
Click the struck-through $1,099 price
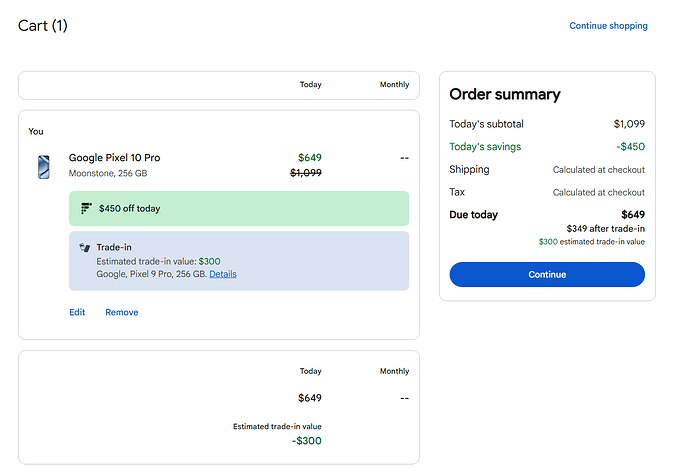[306, 173]
